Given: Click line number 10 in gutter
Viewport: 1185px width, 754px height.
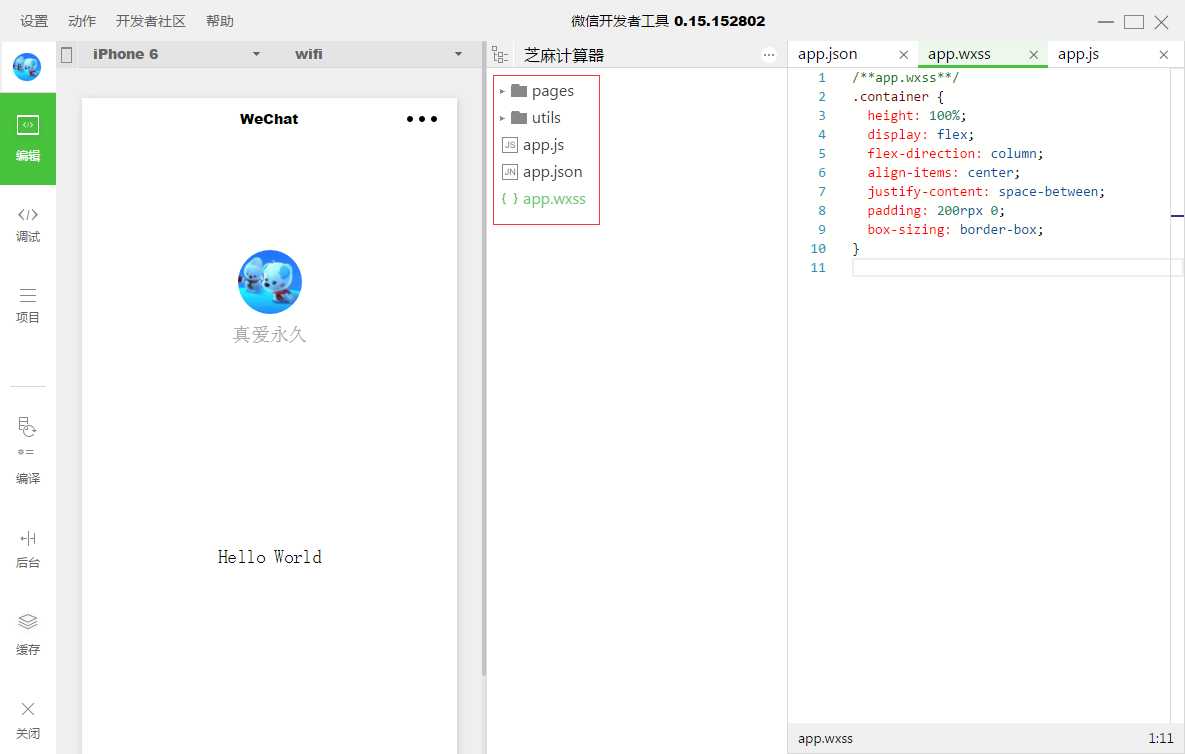Looking at the screenshot, I should point(818,249).
